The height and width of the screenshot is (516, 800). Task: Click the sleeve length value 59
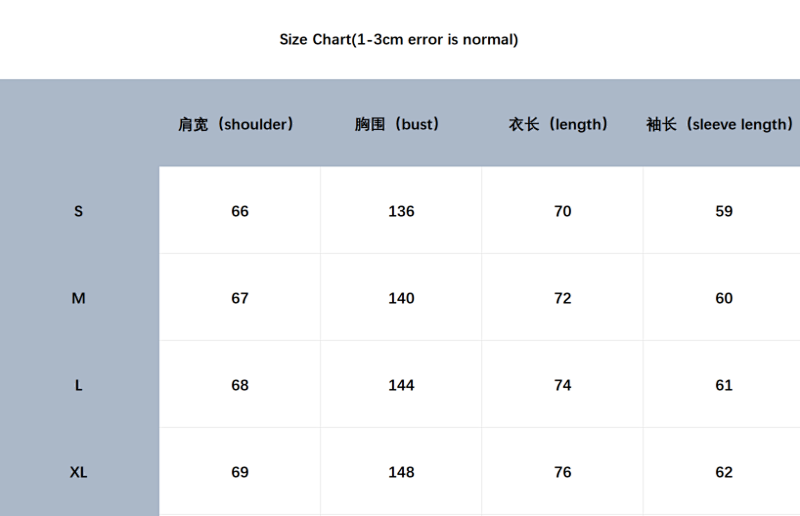(723, 211)
